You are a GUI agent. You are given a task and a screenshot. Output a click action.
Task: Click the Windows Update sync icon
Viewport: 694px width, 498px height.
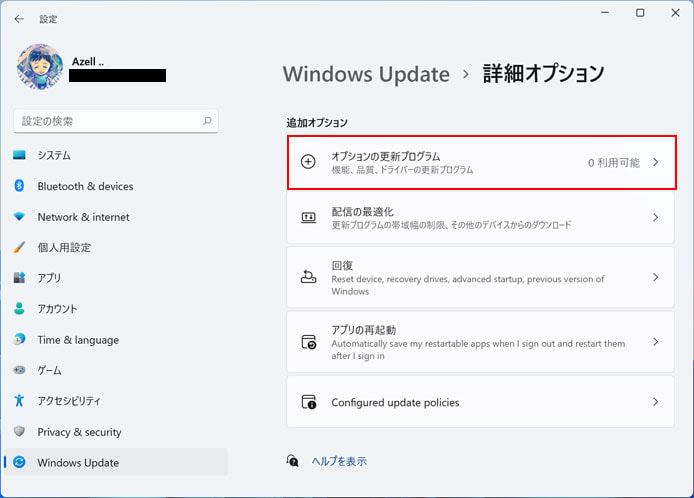(x=19, y=462)
